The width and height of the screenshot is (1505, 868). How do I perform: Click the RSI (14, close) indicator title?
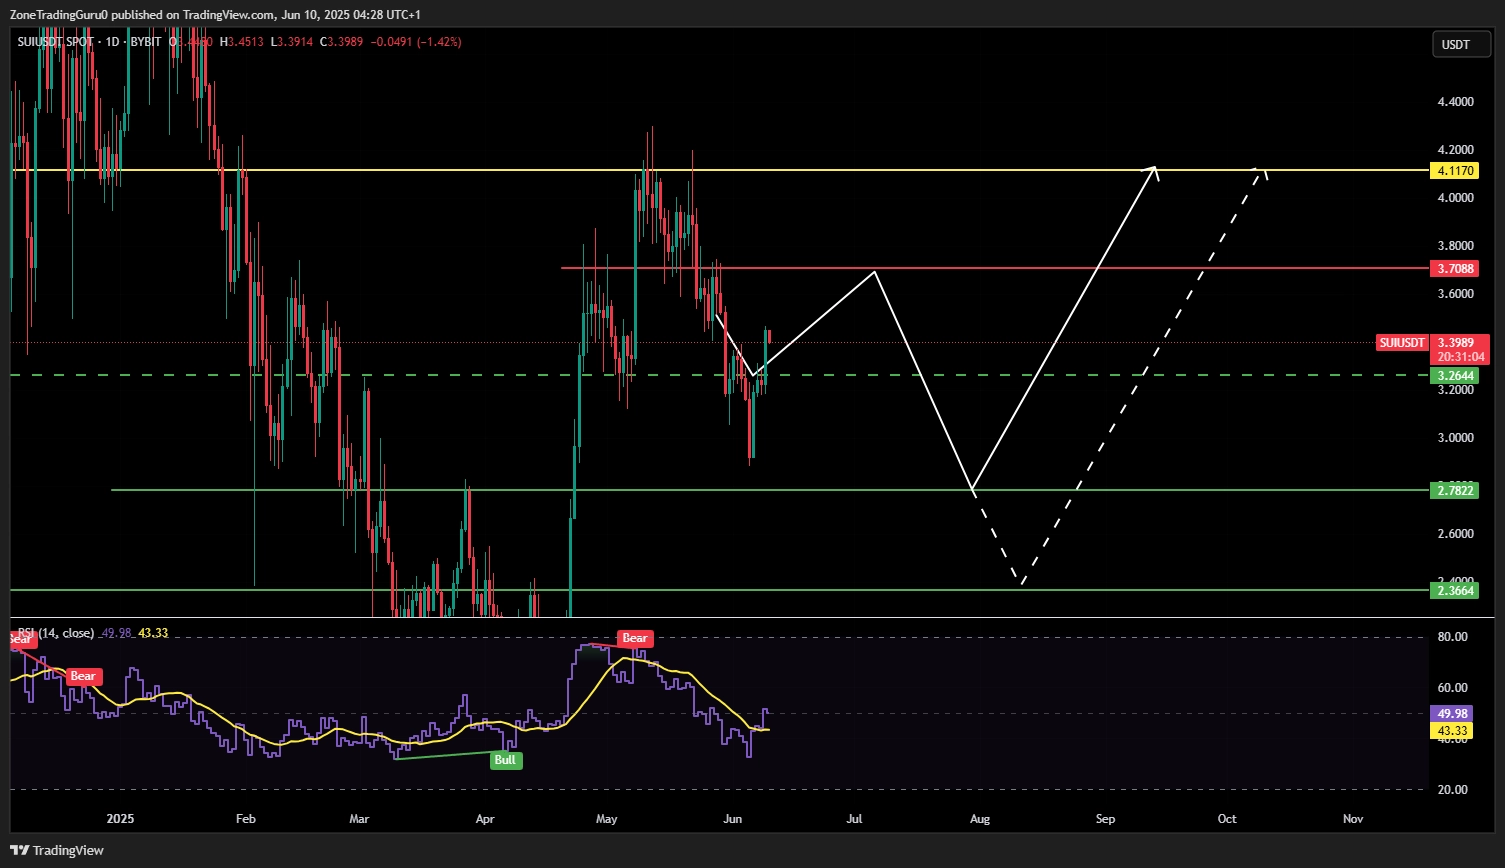tap(56, 633)
